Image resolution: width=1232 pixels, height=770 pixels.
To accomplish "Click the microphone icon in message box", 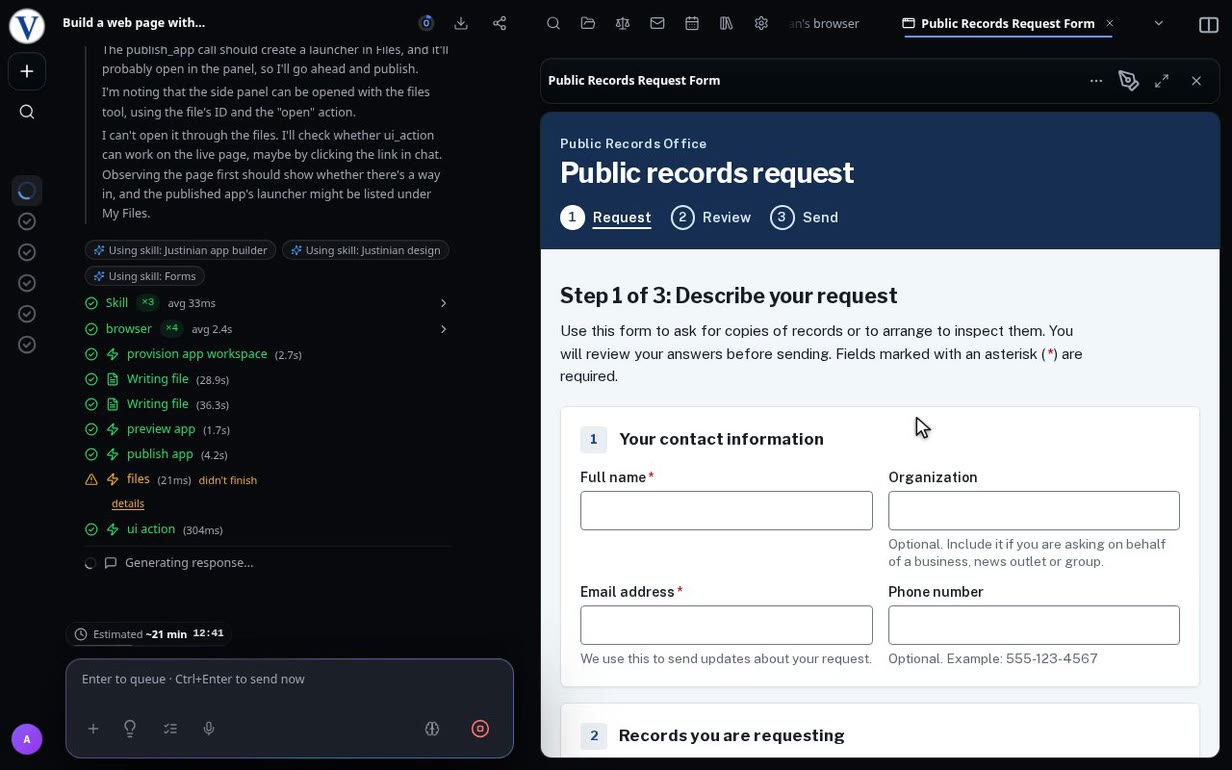I will click(209, 729).
